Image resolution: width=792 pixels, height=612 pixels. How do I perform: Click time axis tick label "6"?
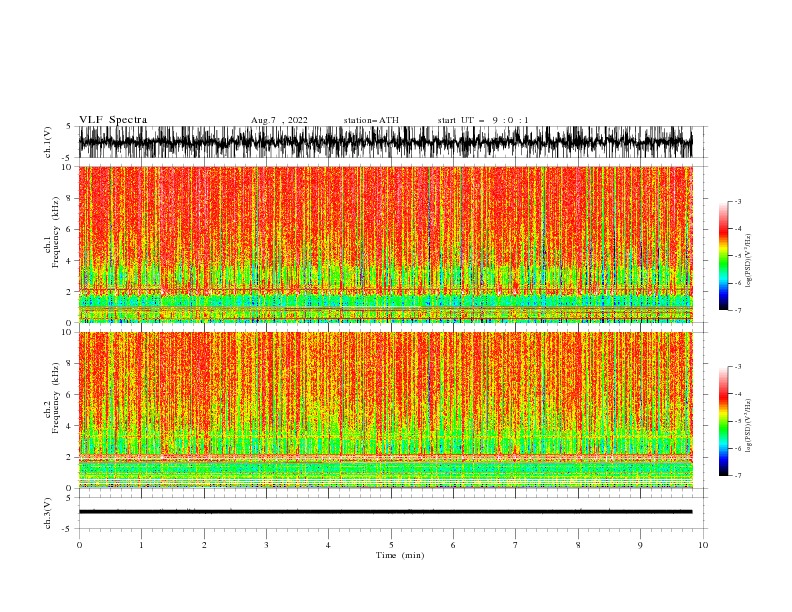coord(453,545)
